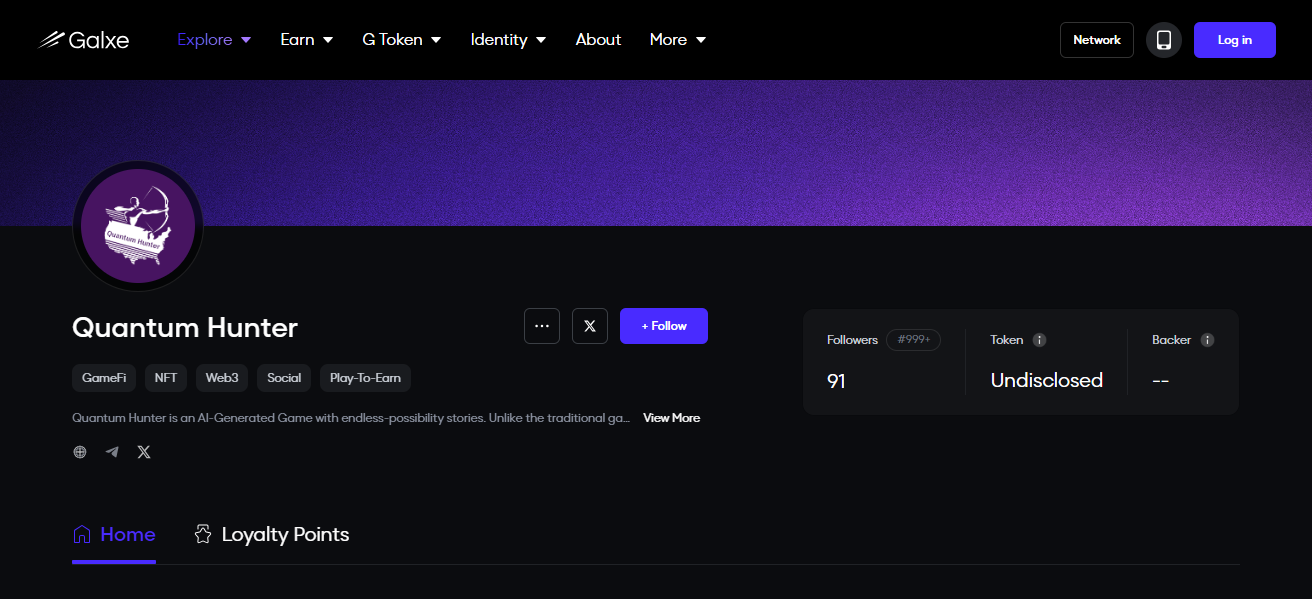Switch to the Home tab
This screenshot has height=599, width=1312.
(x=114, y=535)
